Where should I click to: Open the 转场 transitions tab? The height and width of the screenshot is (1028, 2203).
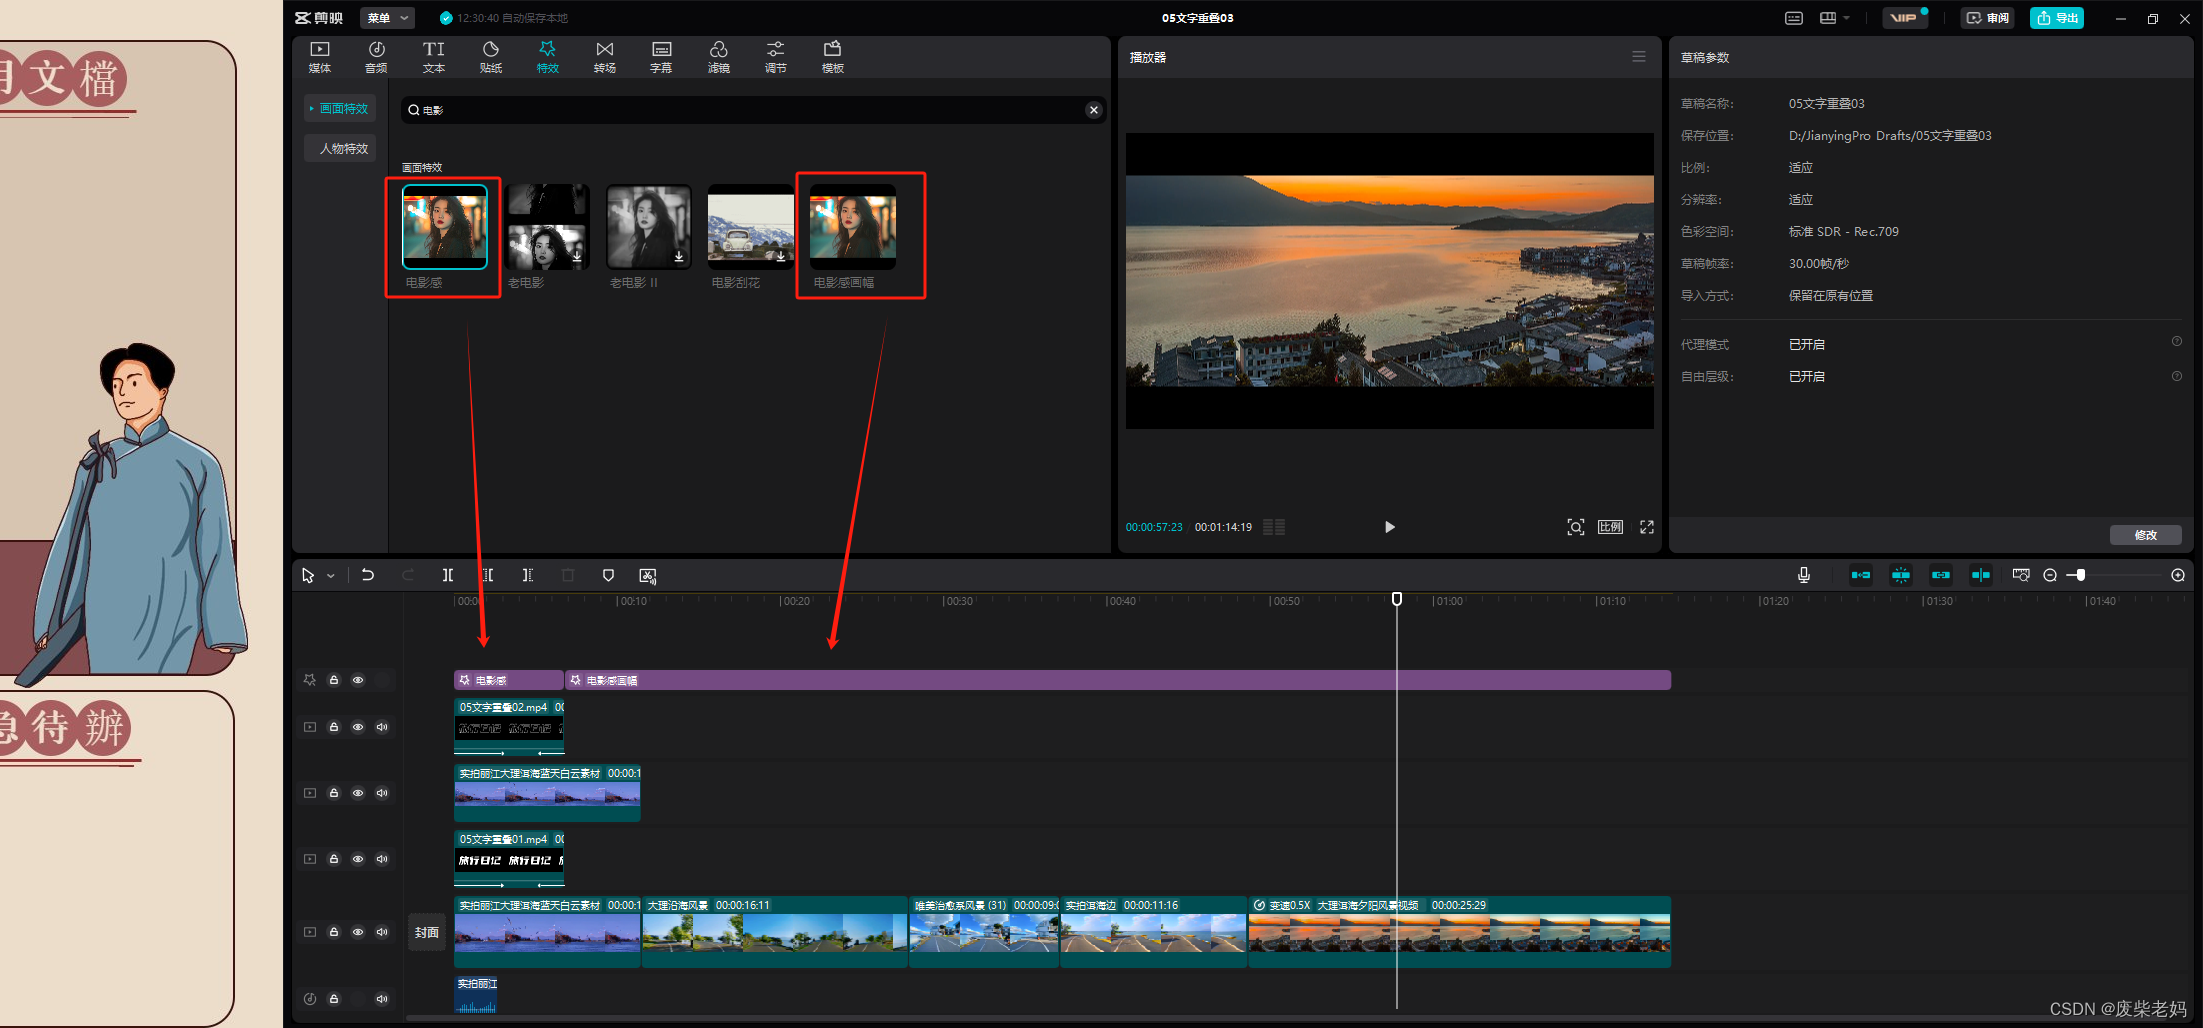pyautogui.click(x=604, y=57)
